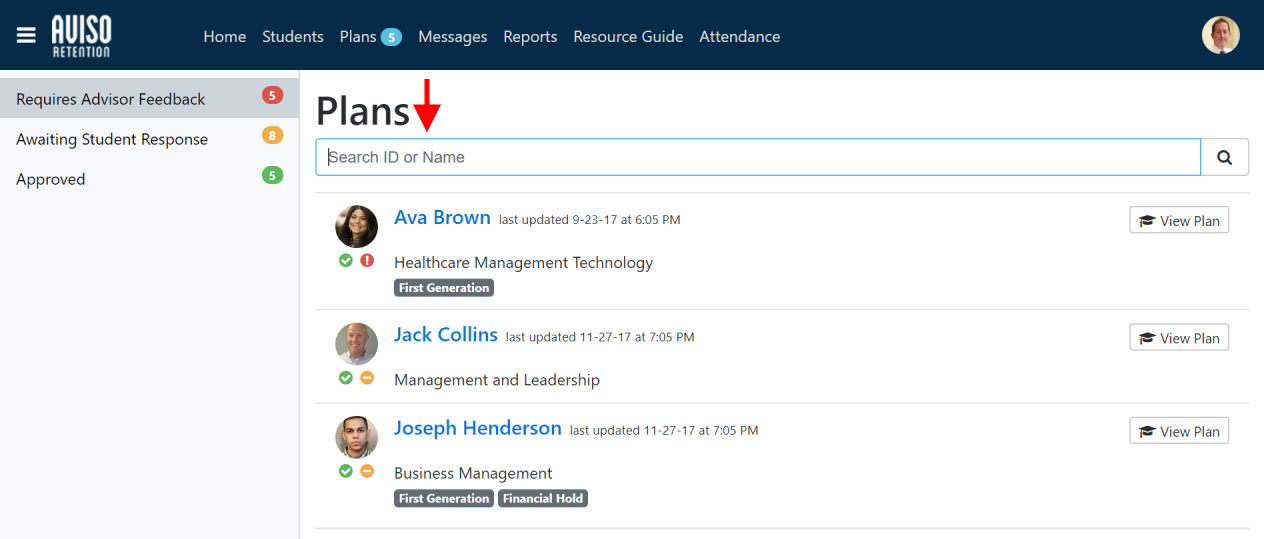
Task: Open the hamburger navigation menu
Action: click(26, 35)
